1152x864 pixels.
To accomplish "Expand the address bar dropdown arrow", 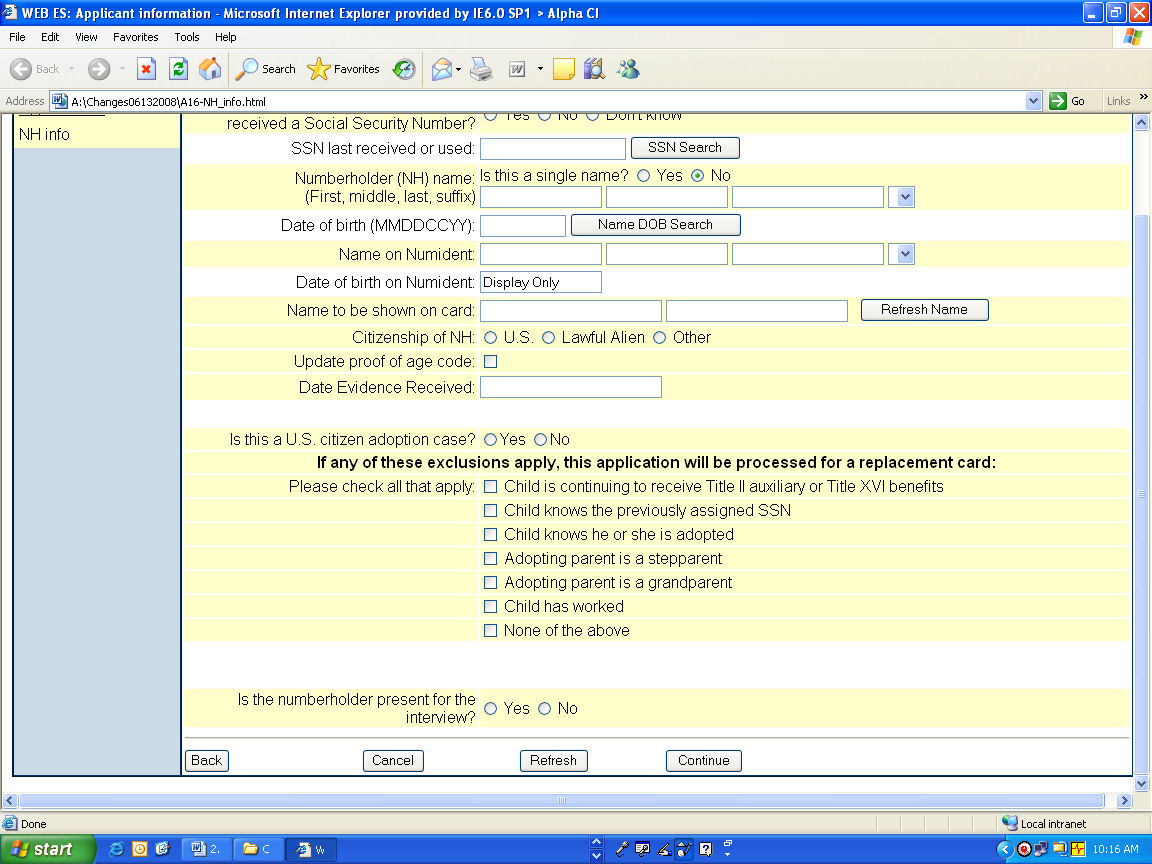I will tap(1034, 101).
